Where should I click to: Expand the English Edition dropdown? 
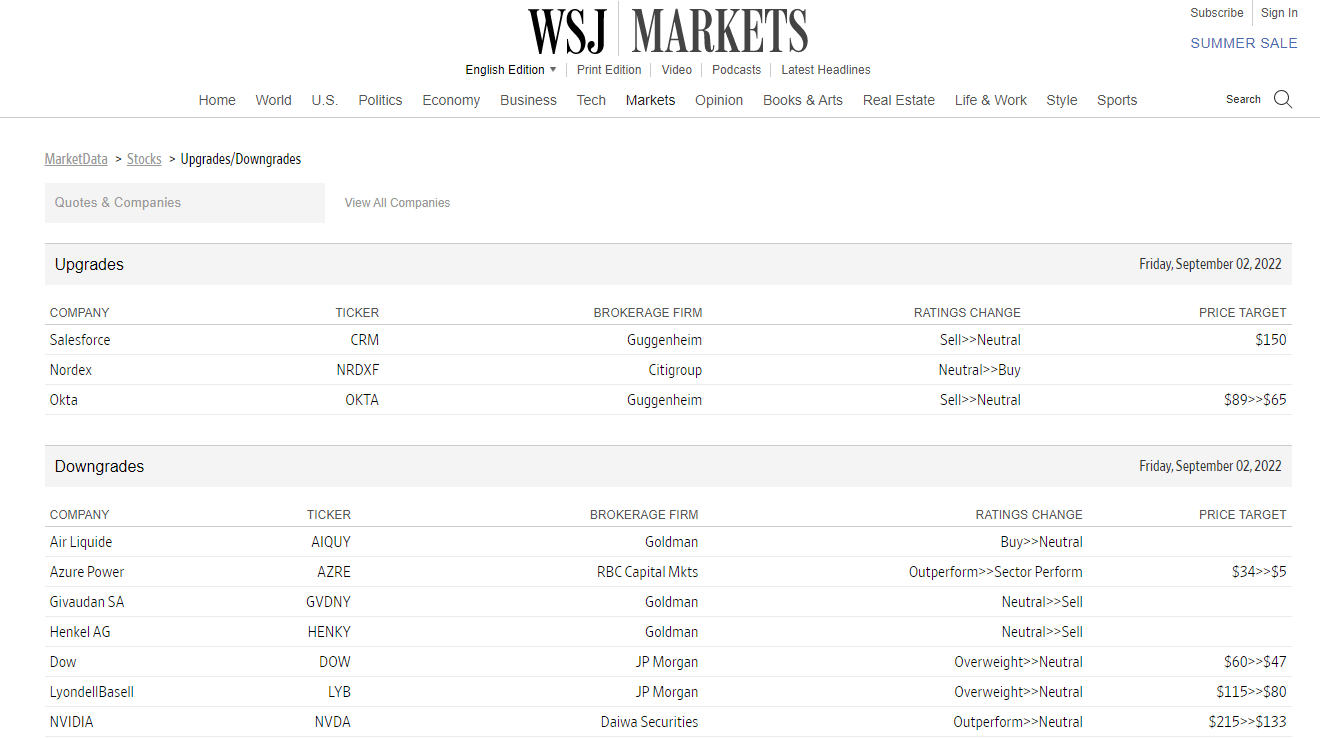coord(511,70)
